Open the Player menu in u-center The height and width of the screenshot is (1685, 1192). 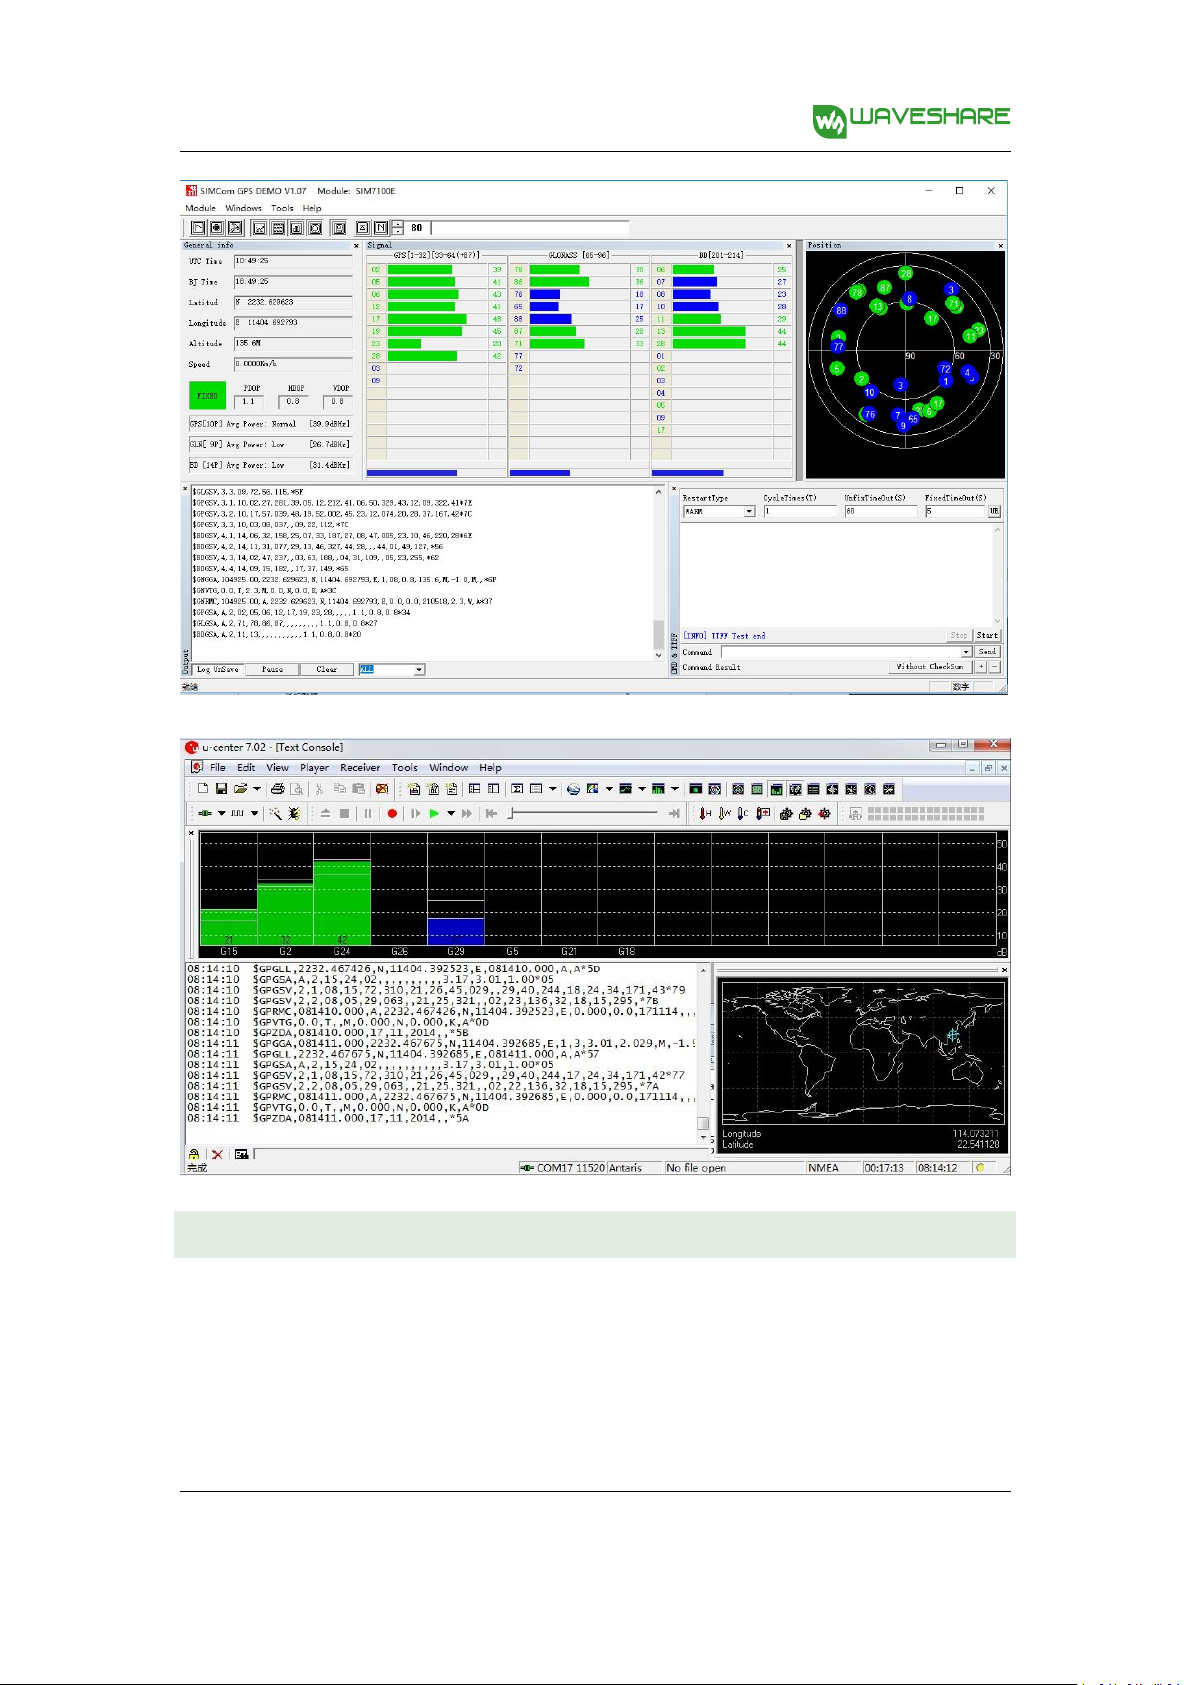click(x=314, y=768)
